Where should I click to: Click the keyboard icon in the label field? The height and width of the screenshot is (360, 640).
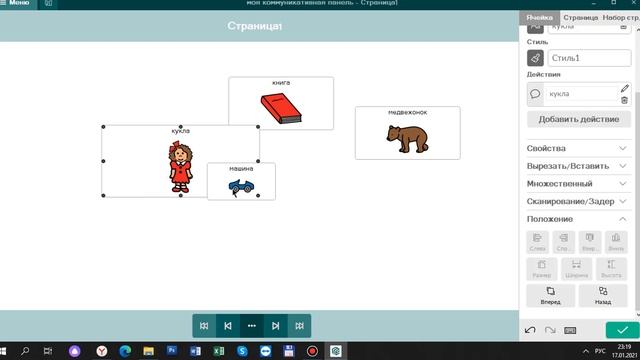(x=623, y=27)
